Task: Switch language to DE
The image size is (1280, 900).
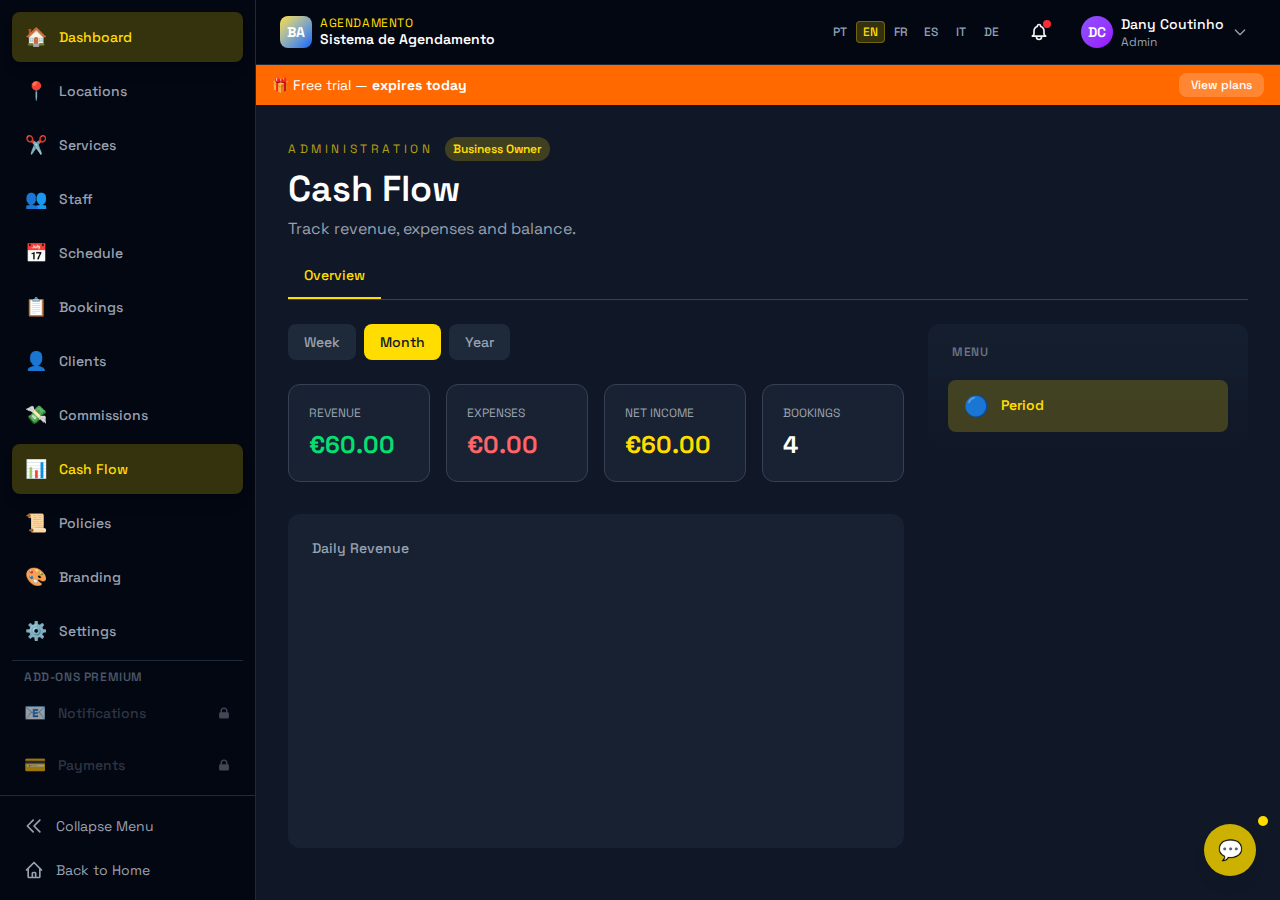Action: tap(991, 32)
